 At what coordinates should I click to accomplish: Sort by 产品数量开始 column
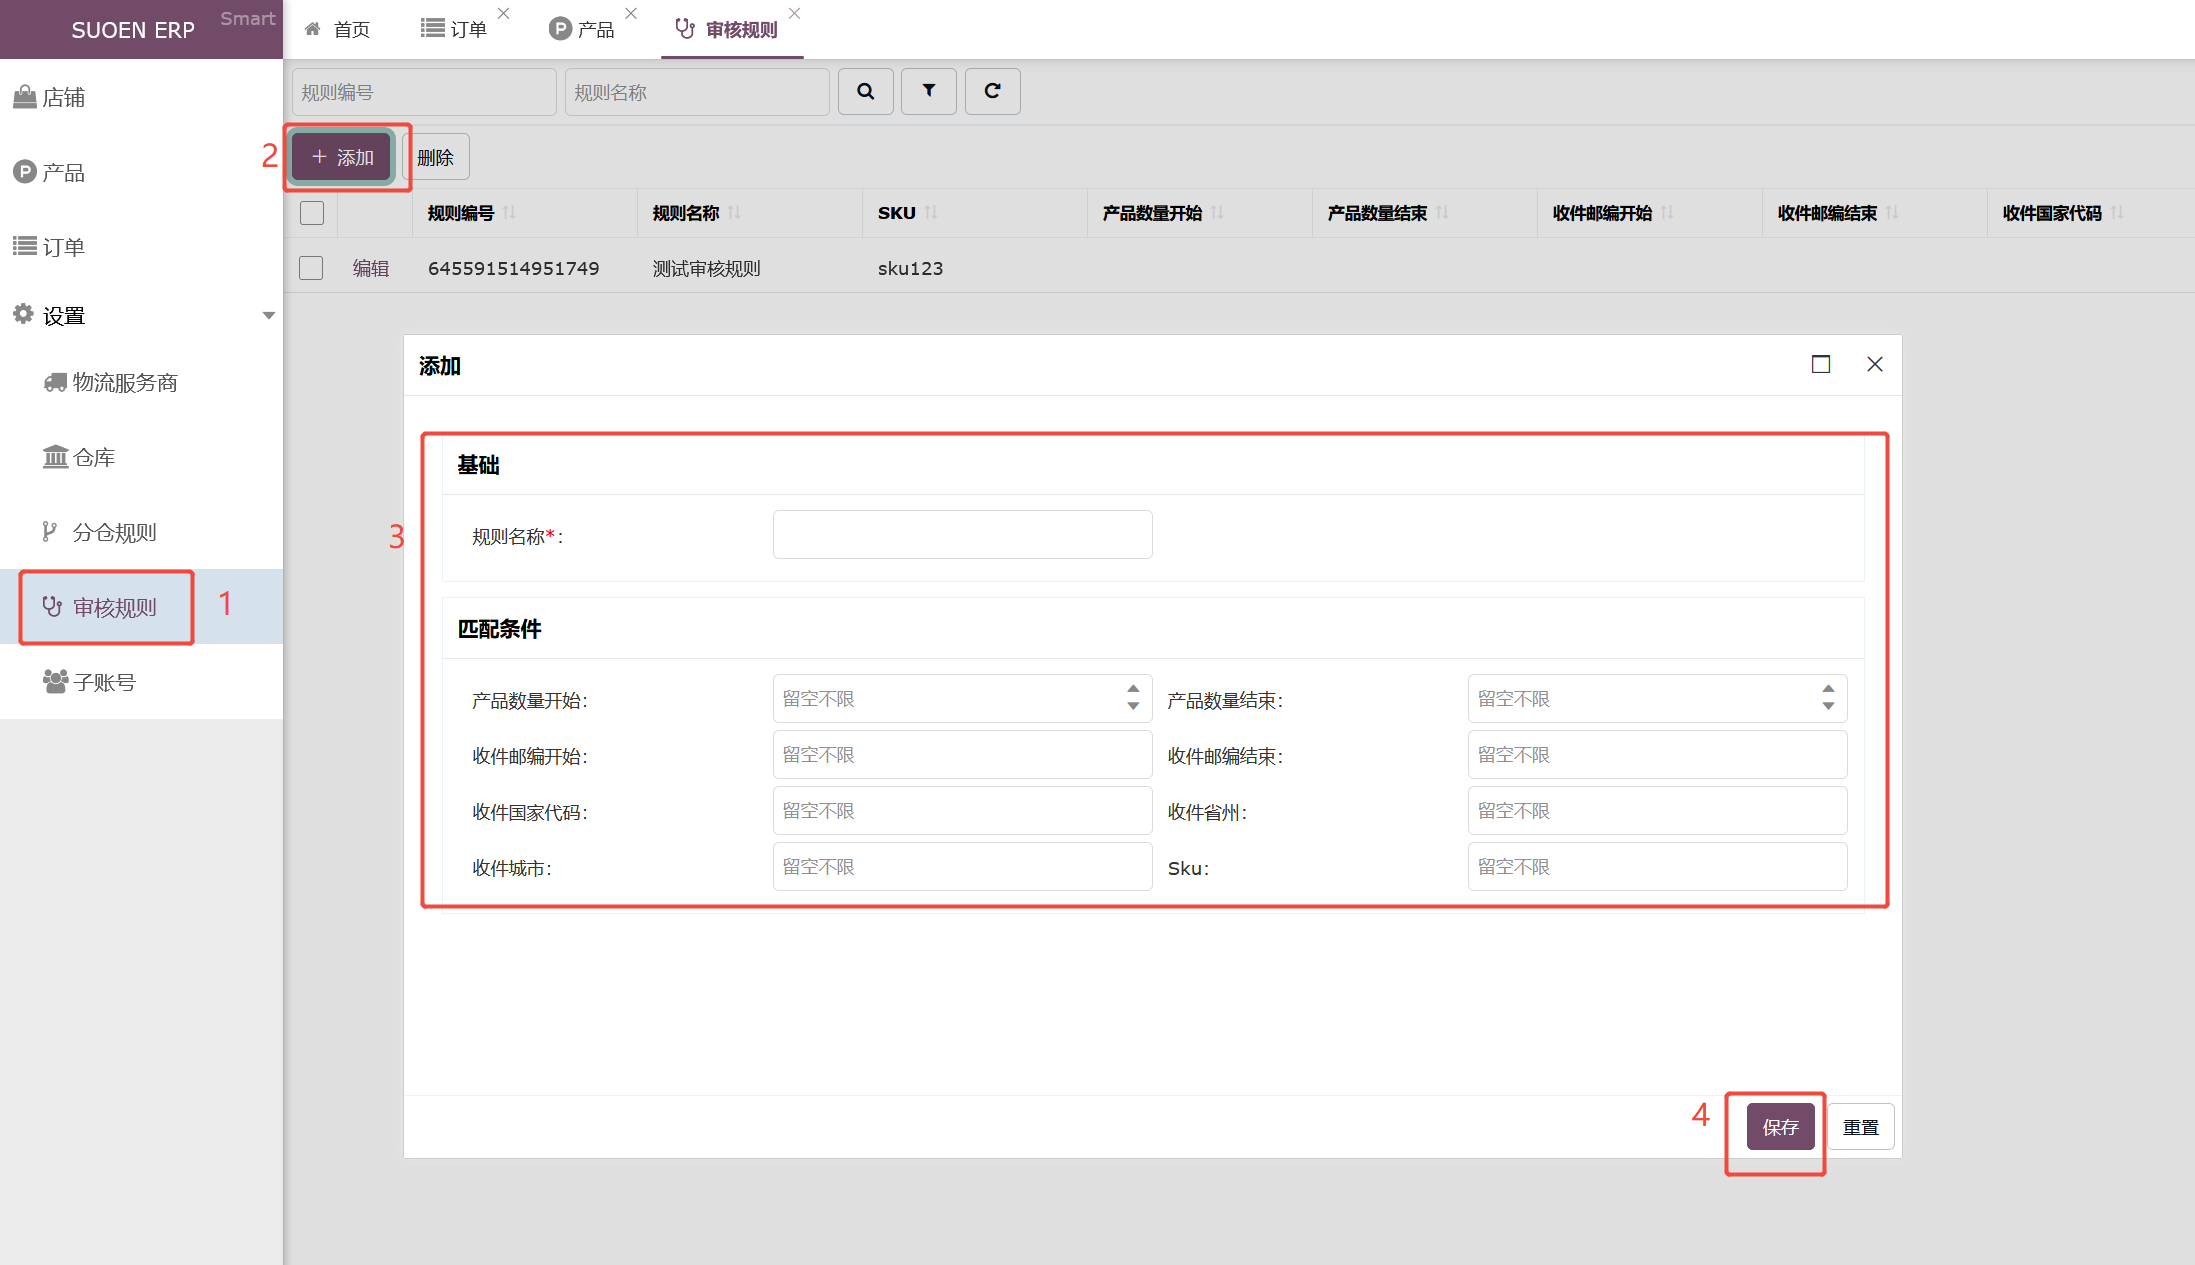[1217, 212]
